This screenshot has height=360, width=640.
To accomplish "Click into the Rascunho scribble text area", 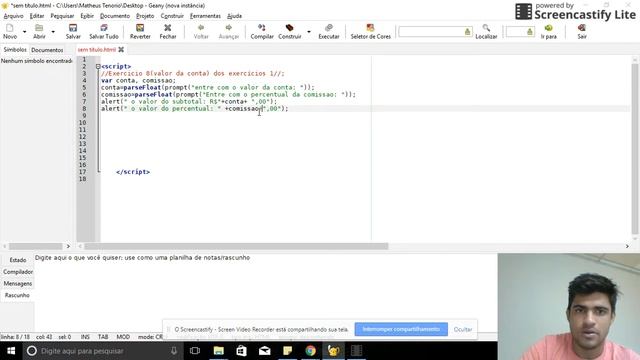I will [265, 292].
